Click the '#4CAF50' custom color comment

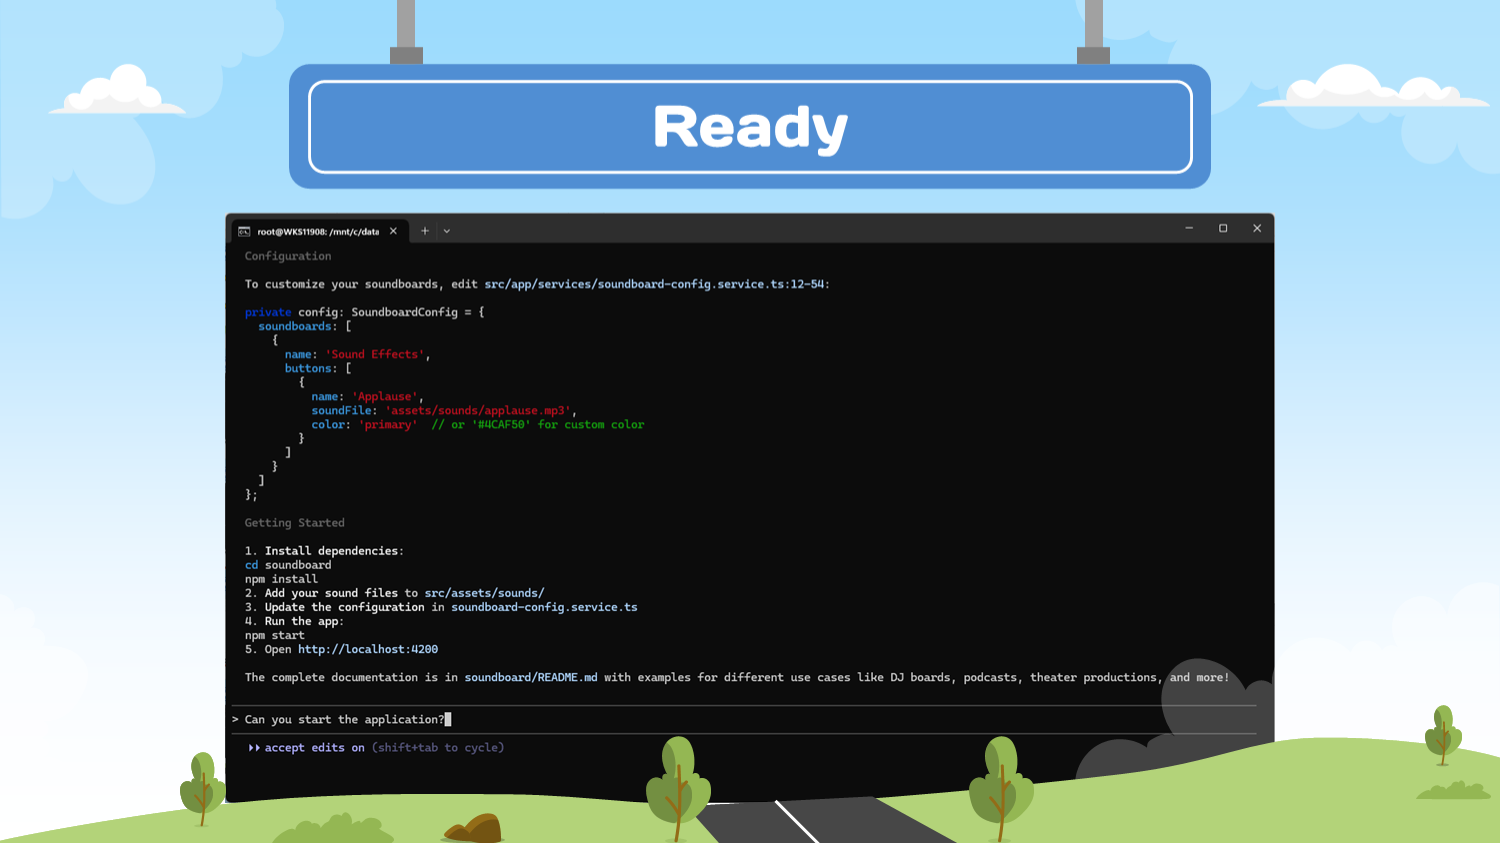(538, 425)
